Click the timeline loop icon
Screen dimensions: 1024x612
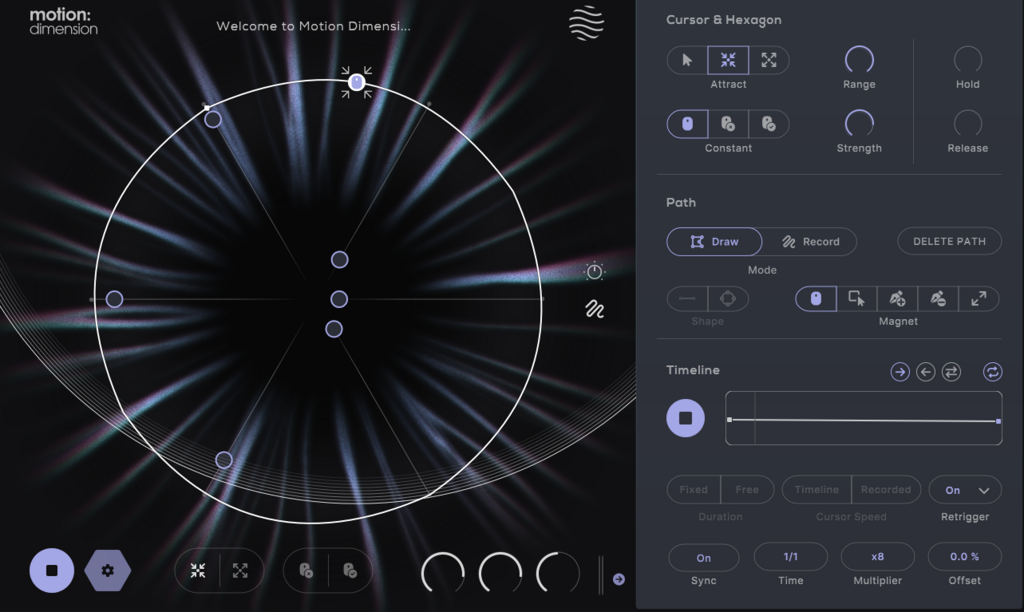[x=992, y=372]
